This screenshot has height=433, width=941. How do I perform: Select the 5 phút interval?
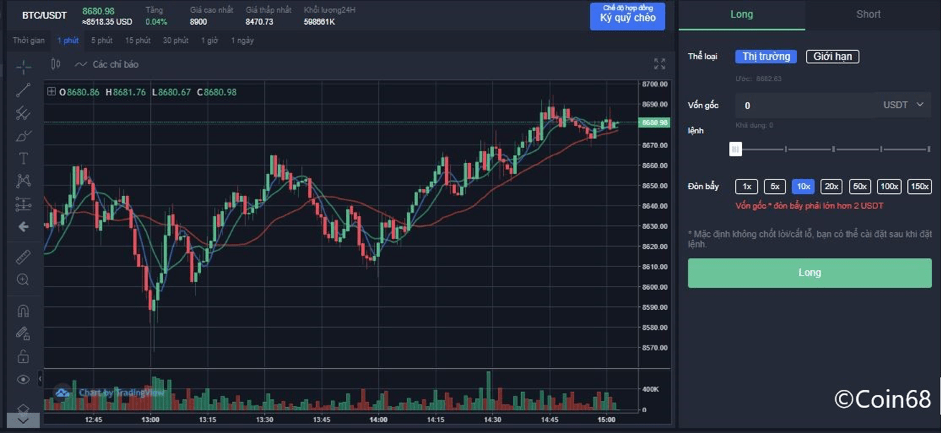click(101, 40)
